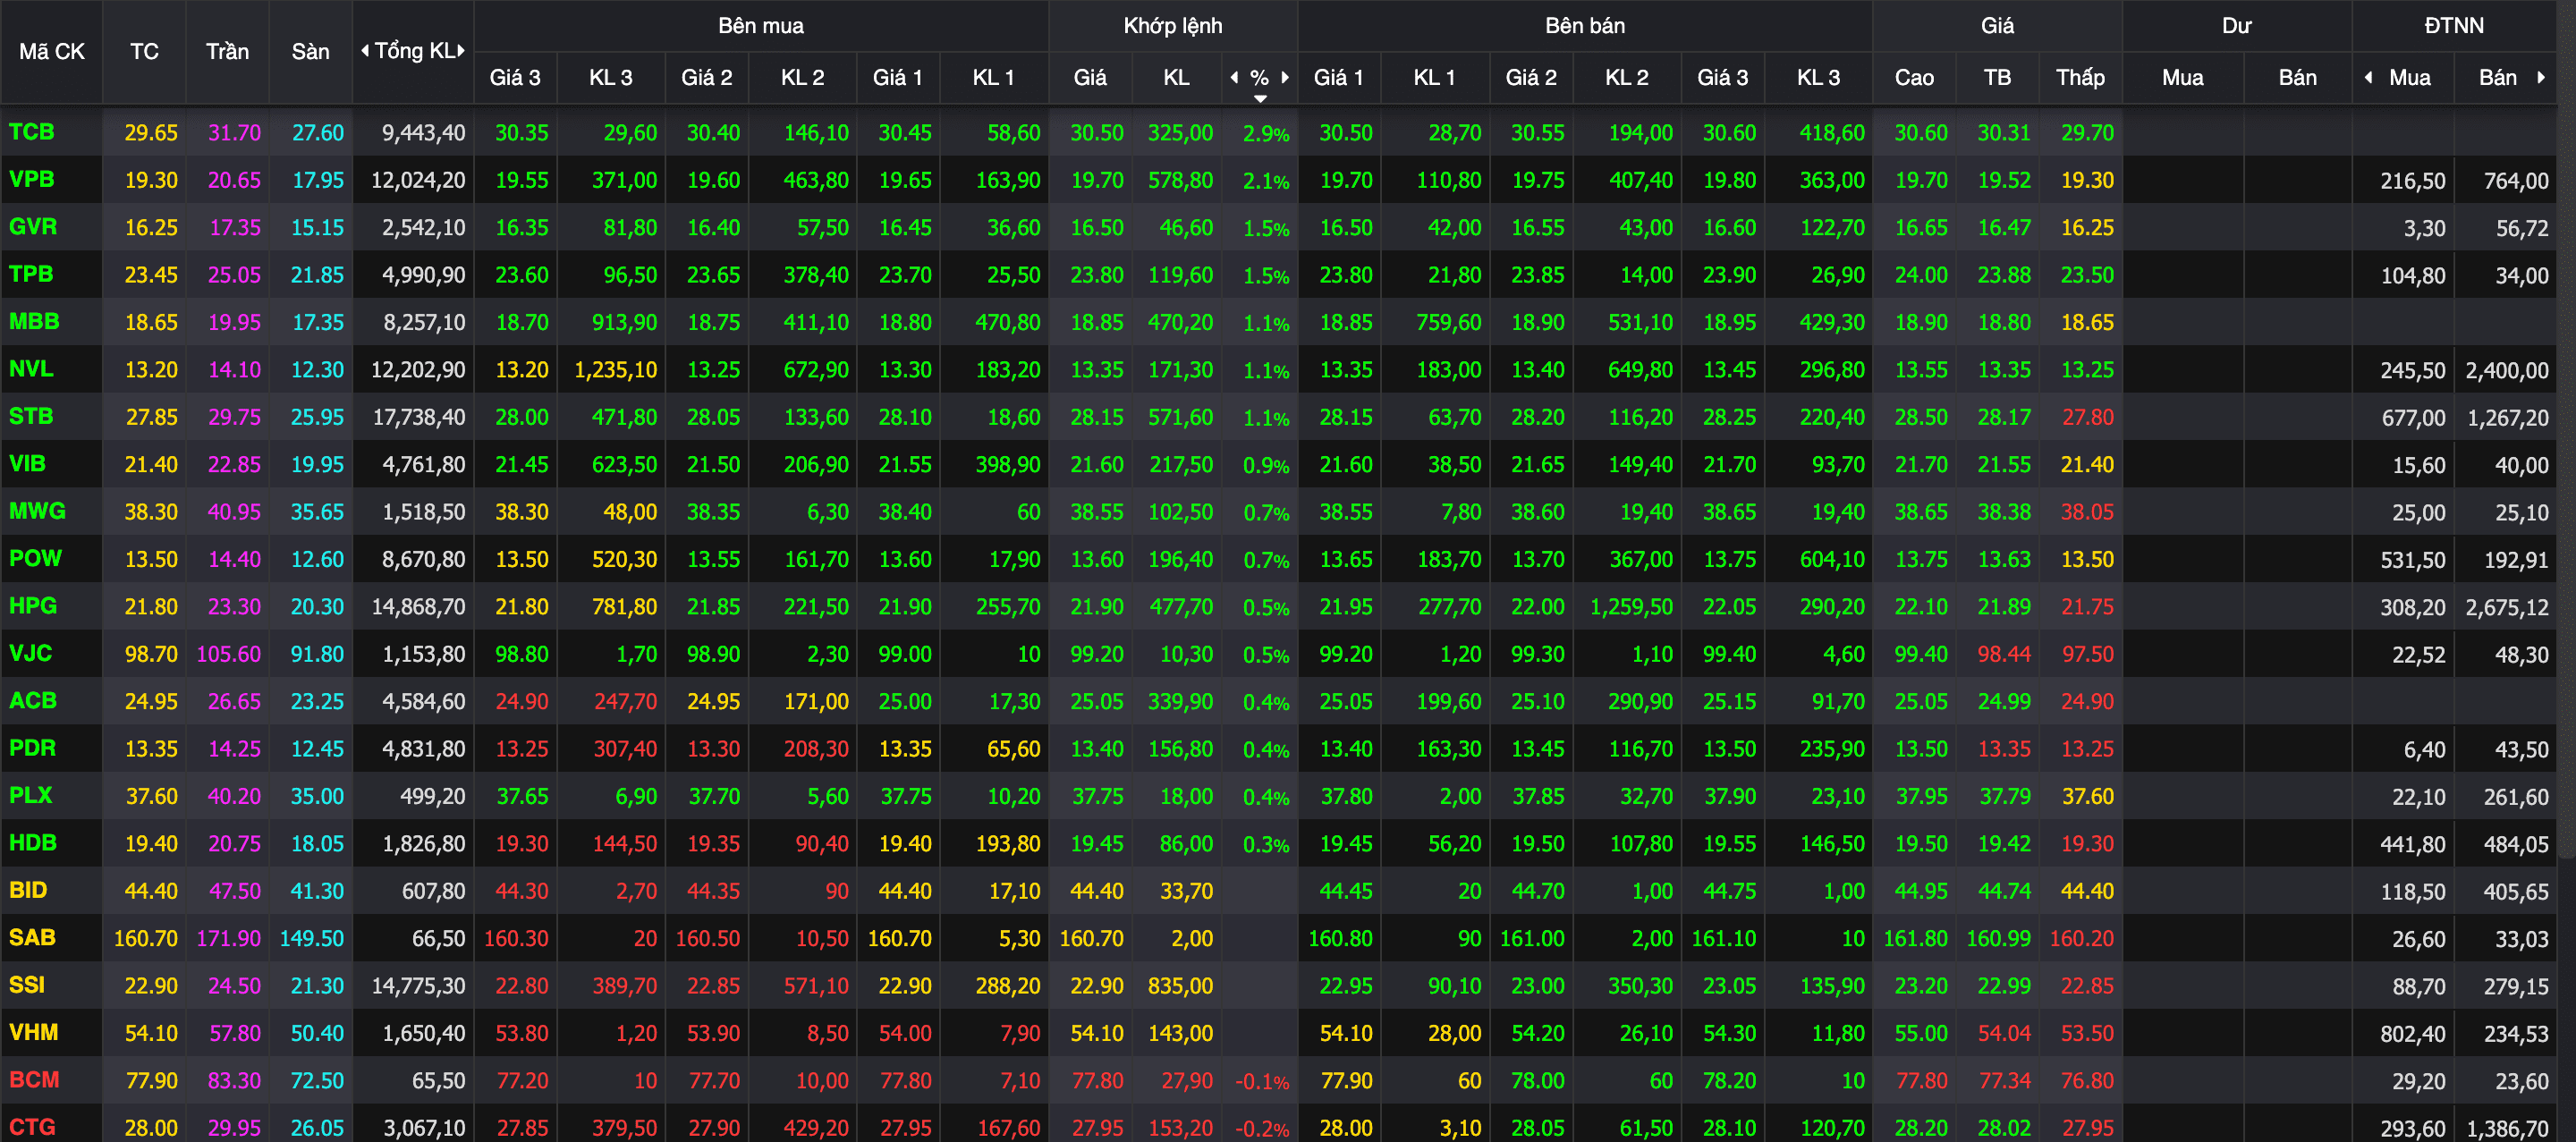Click the sort-descending arrow under % header
The width and height of the screenshot is (2576, 1142).
(1260, 98)
